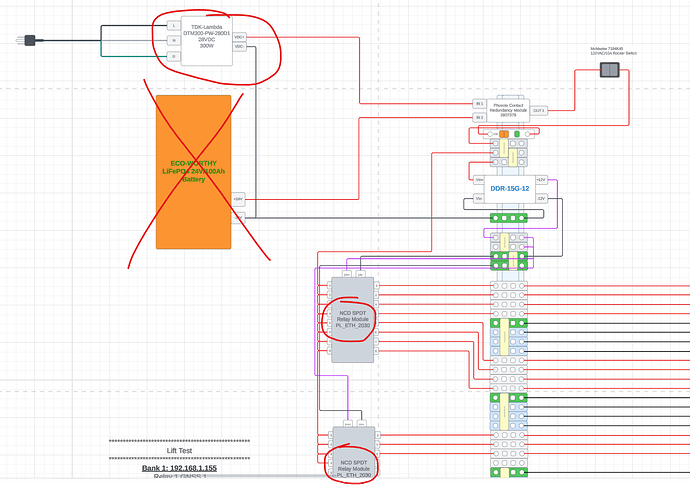Click the IN 2 port of the redundancy module
Image resolution: width=690 pixels, height=485 pixels.
pyautogui.click(x=479, y=118)
